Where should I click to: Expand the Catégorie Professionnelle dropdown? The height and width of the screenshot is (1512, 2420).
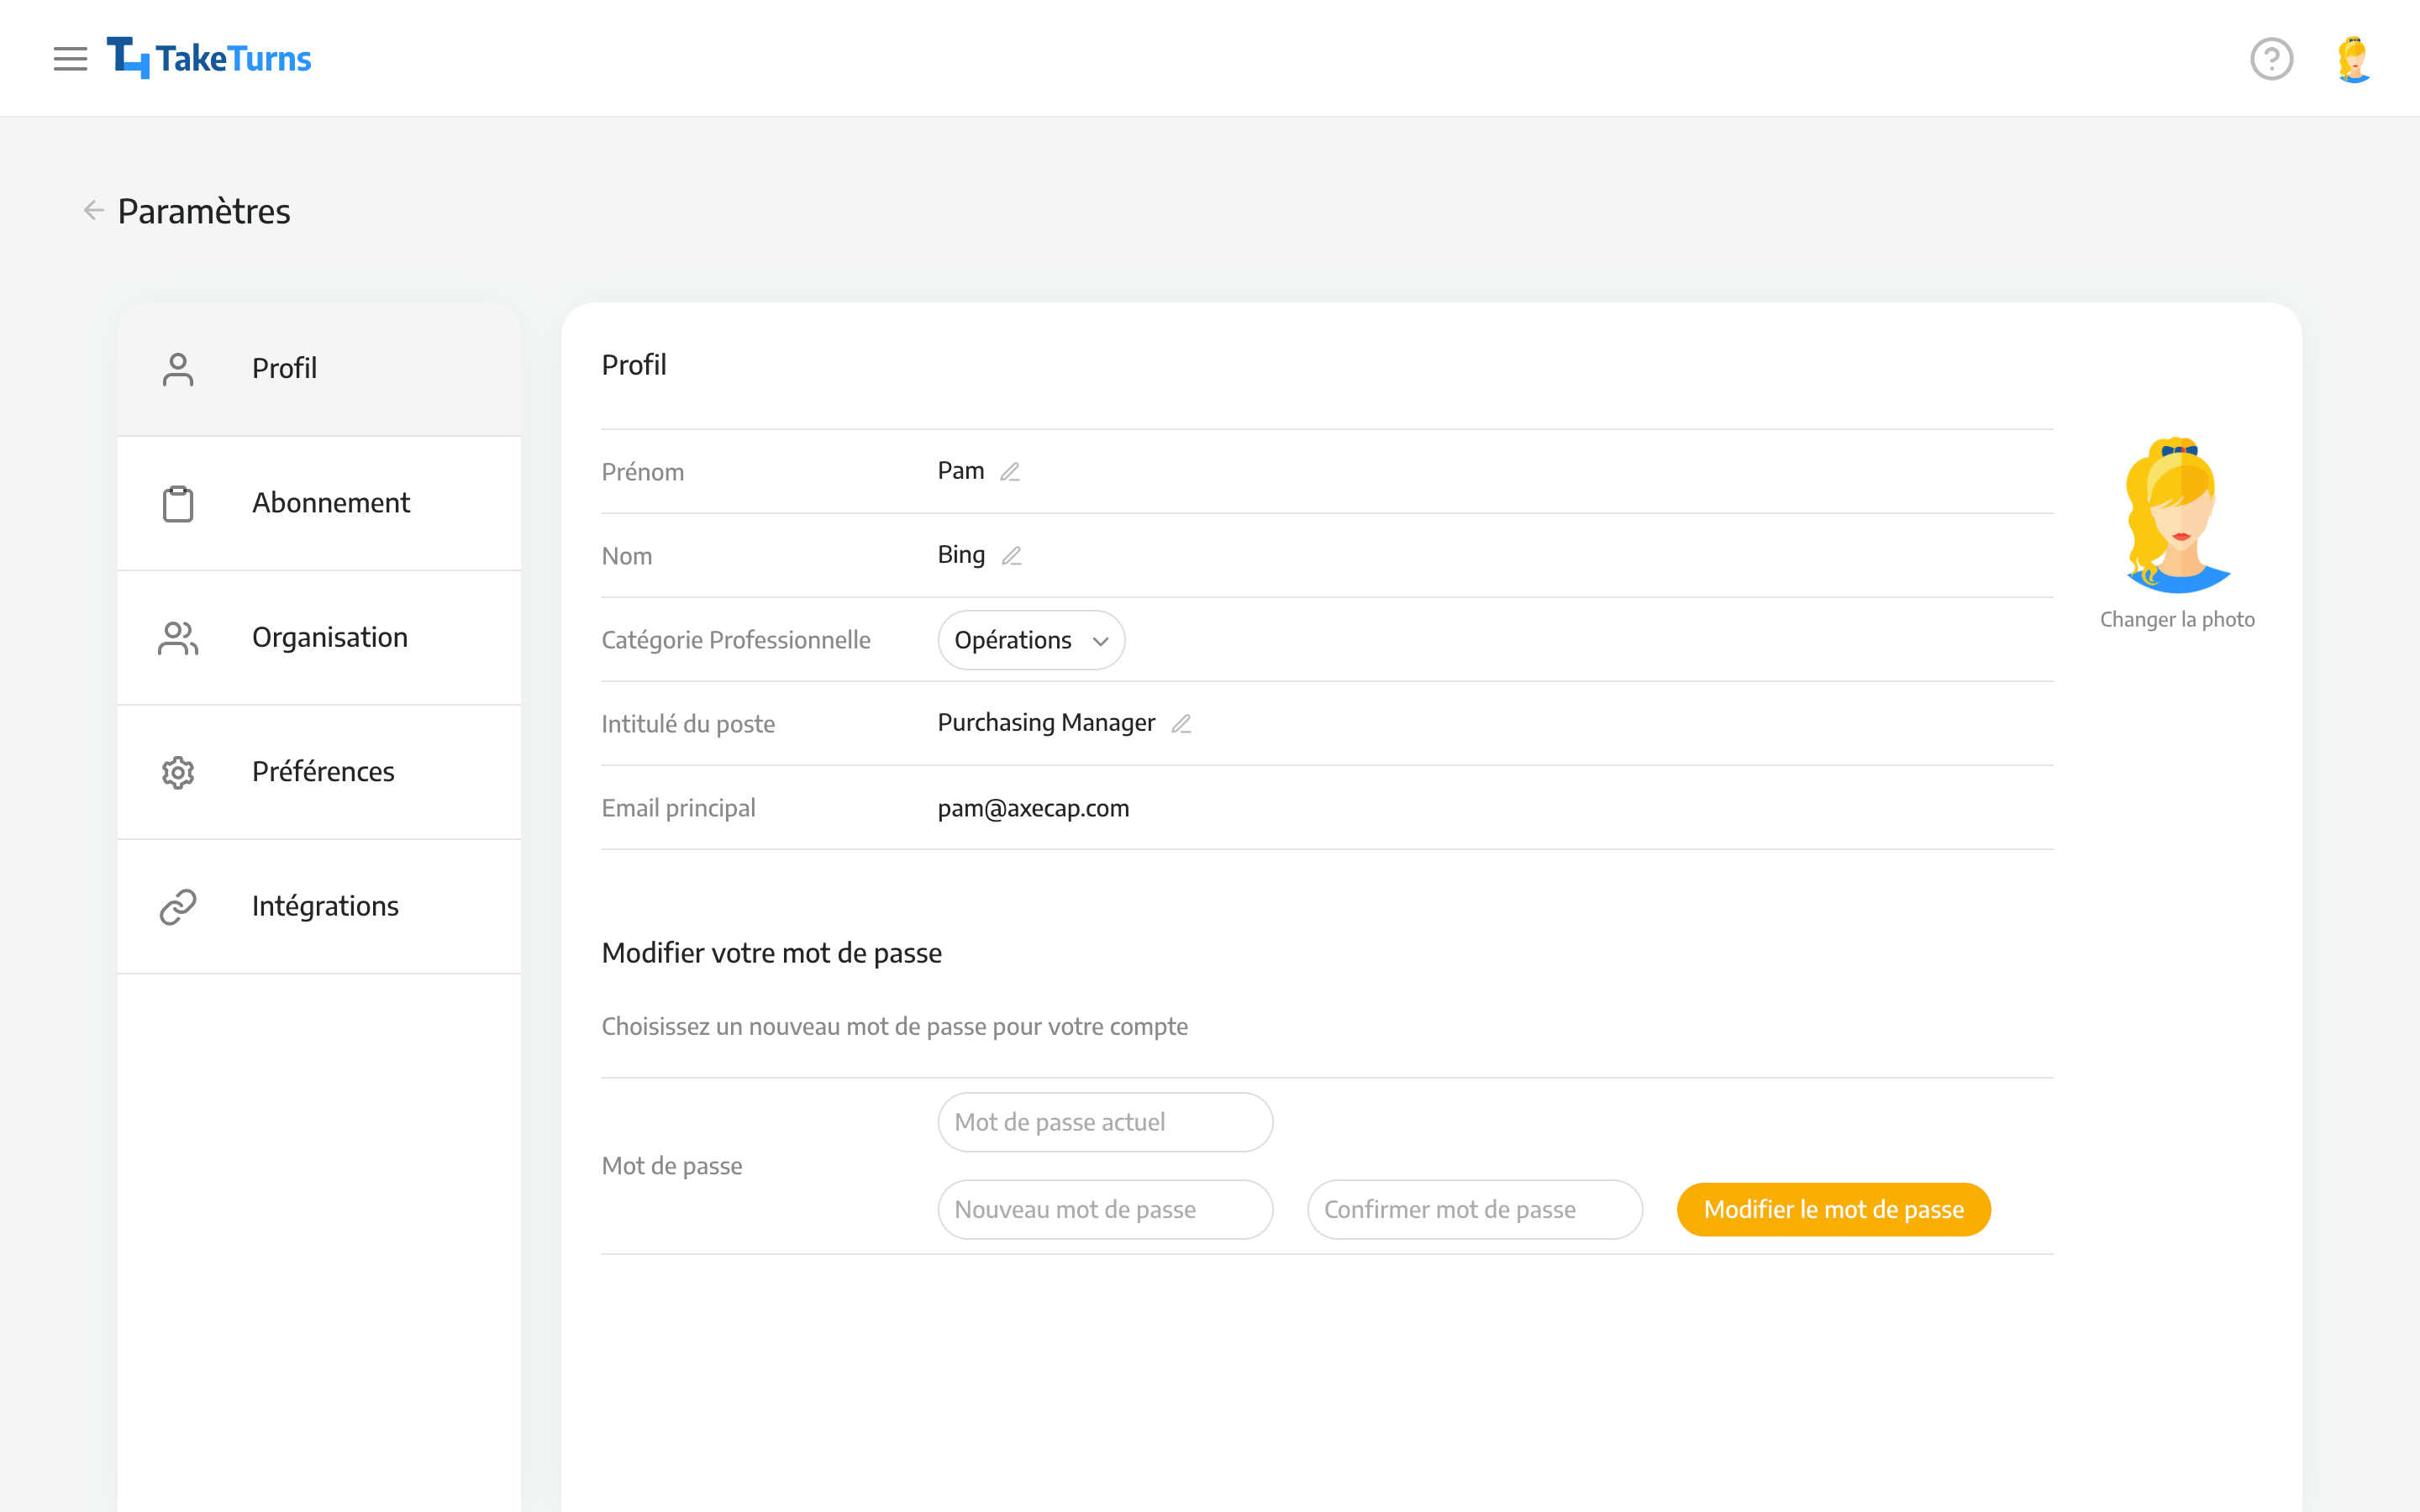1029,638
